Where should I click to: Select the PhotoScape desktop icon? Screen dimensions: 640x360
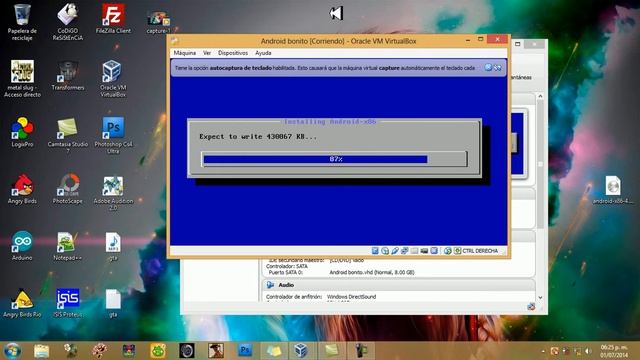68,189
